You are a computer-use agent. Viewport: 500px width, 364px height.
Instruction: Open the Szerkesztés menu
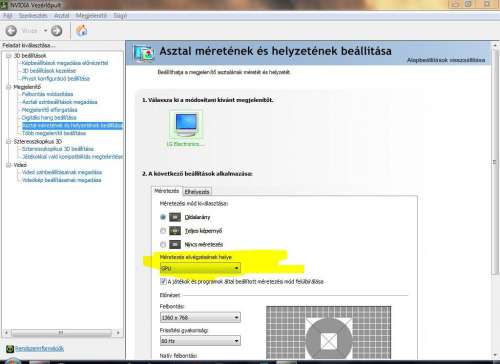33,16
